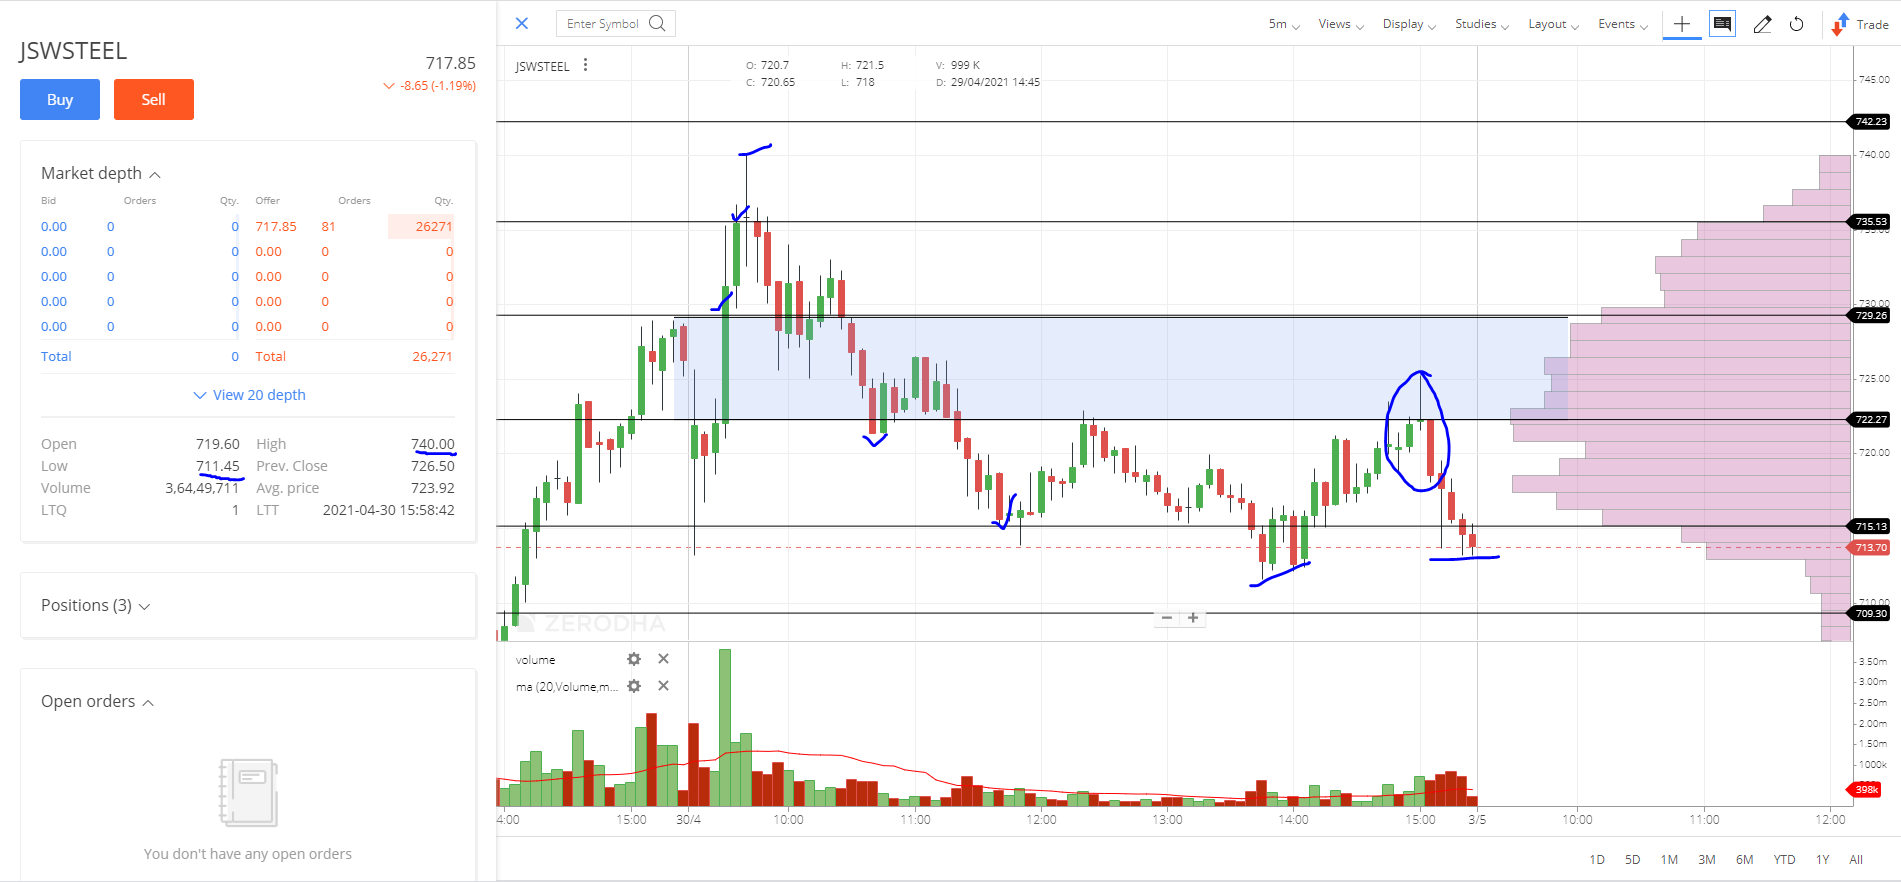Zoom in chart with plus button
Screen dimensions: 1901x882
point(1193,618)
